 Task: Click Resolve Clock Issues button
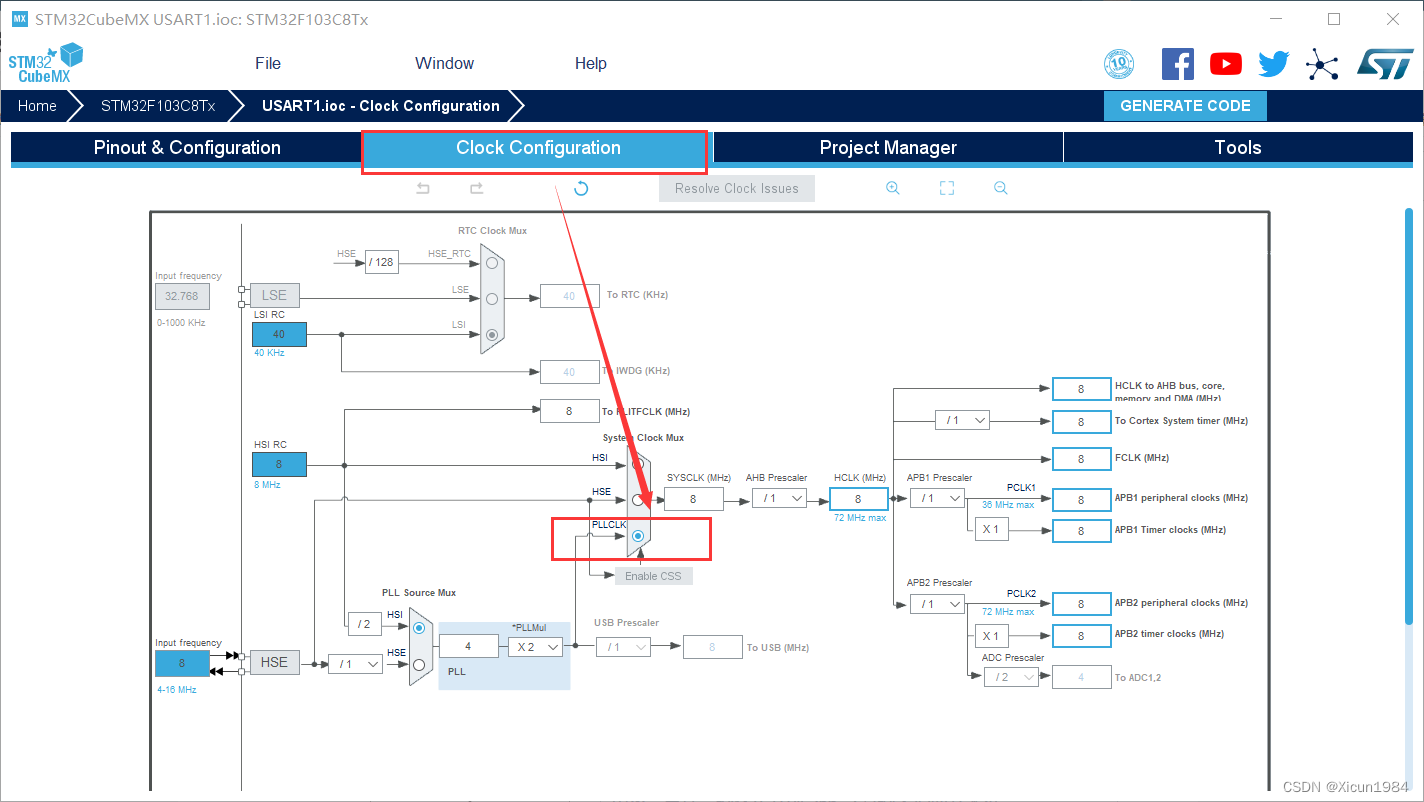(737, 188)
